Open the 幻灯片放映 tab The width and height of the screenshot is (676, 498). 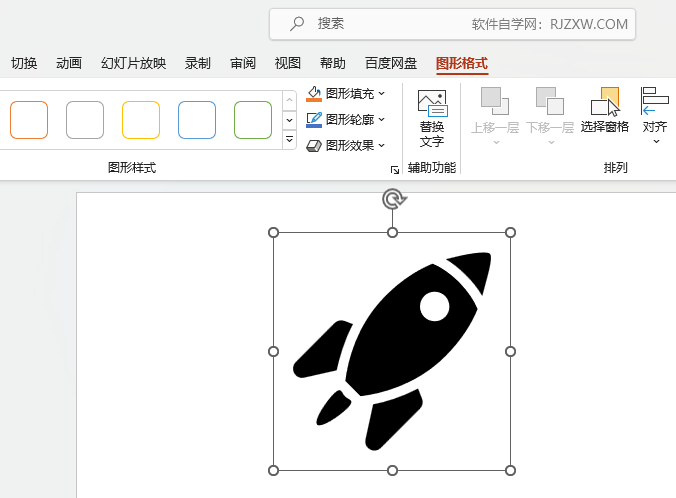pyautogui.click(x=133, y=63)
